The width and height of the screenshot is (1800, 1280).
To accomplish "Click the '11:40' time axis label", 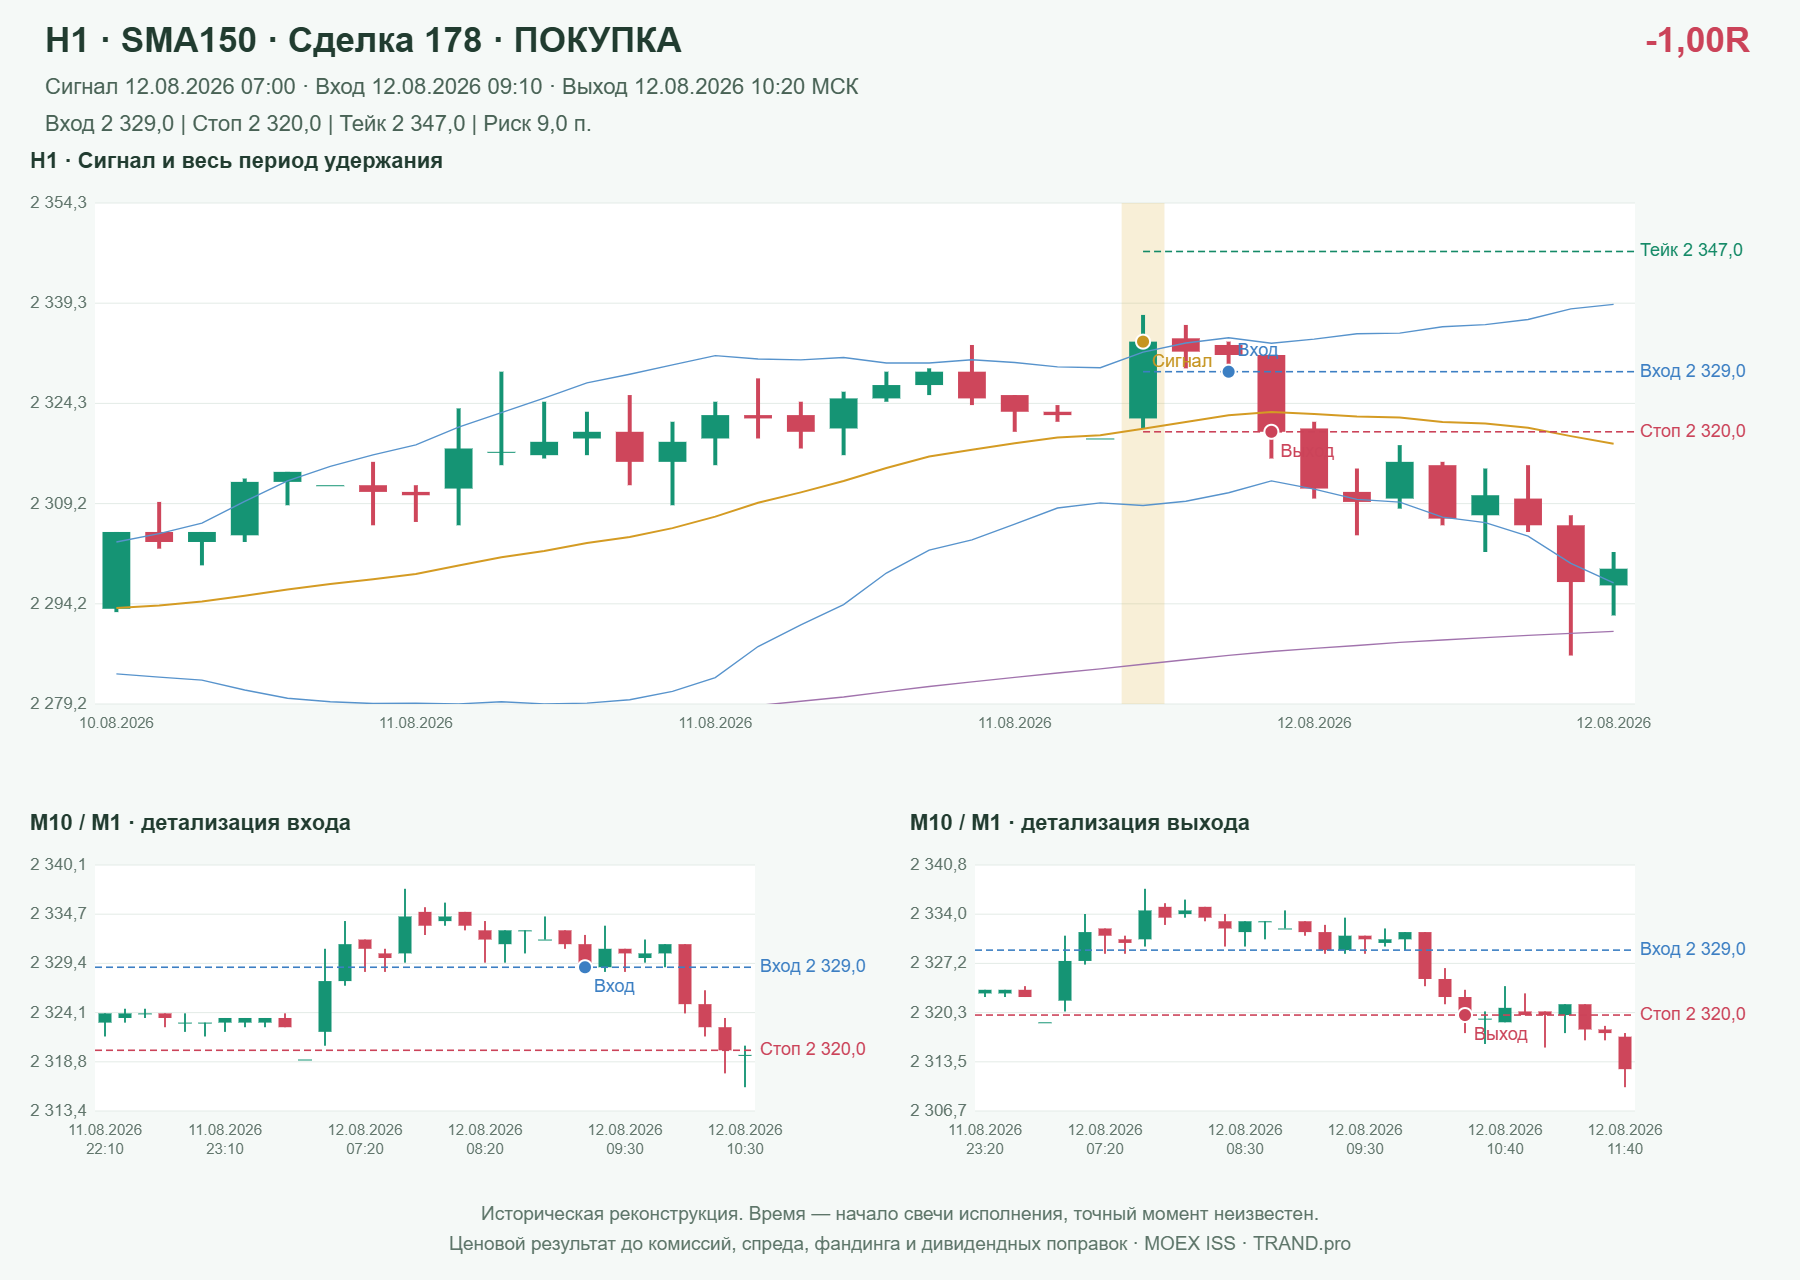I will (x=1625, y=1149).
